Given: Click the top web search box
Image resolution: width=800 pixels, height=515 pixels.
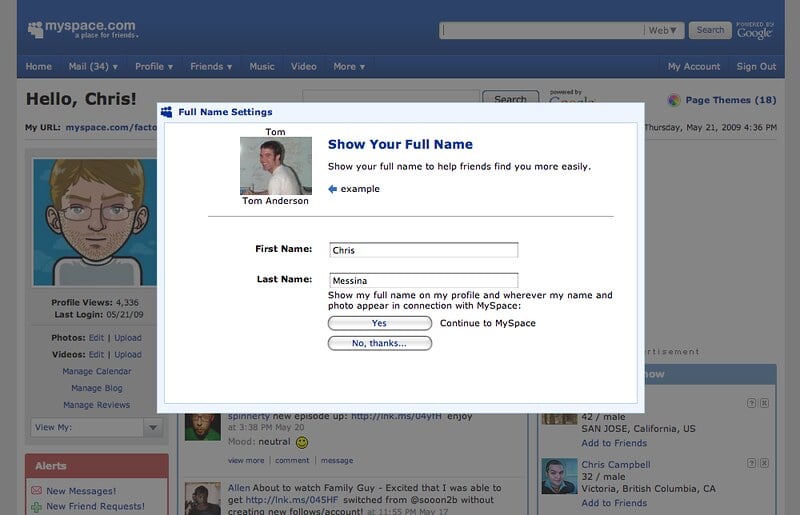Looking at the screenshot, I should pyautogui.click(x=542, y=31).
